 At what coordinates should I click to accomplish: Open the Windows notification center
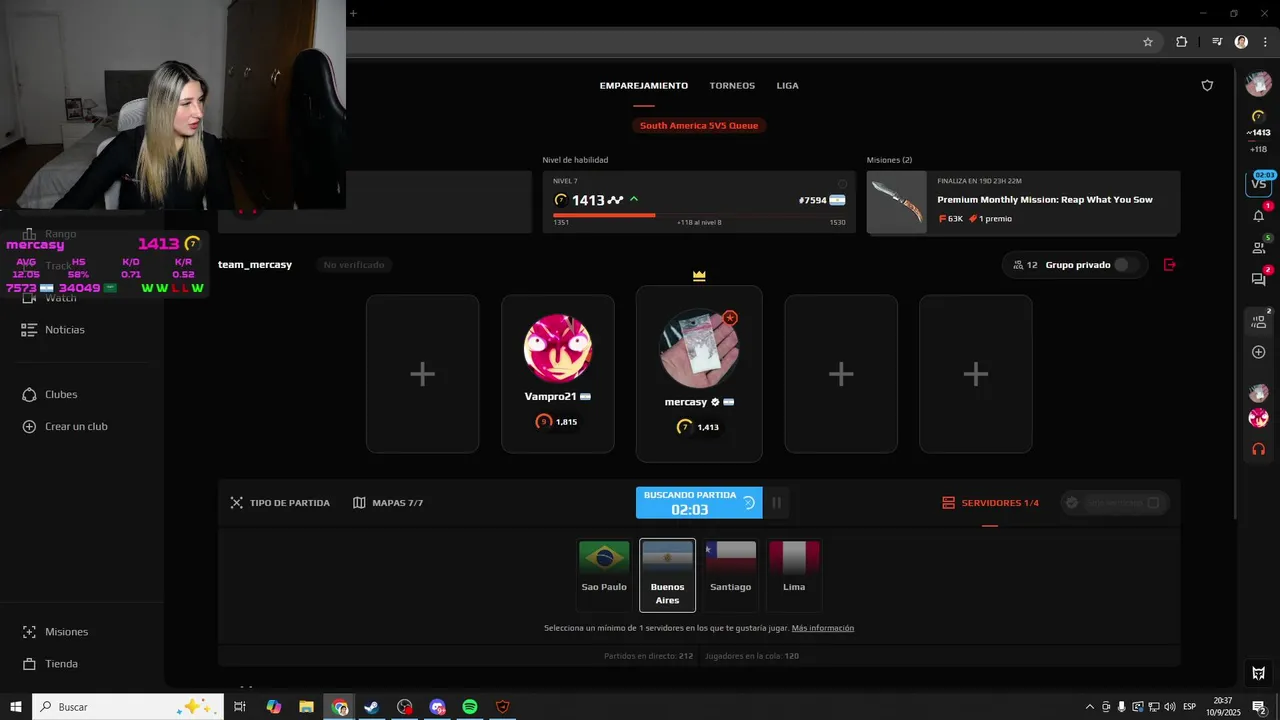1259,707
